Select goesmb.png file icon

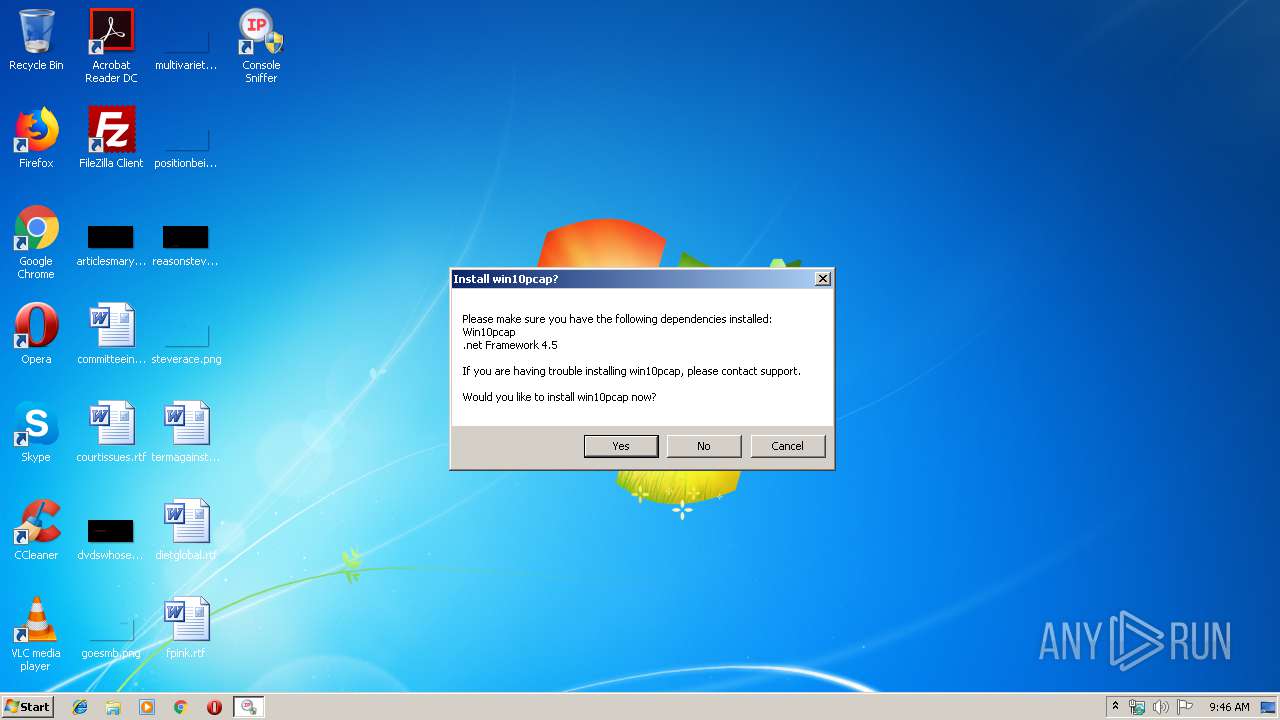coord(111,636)
